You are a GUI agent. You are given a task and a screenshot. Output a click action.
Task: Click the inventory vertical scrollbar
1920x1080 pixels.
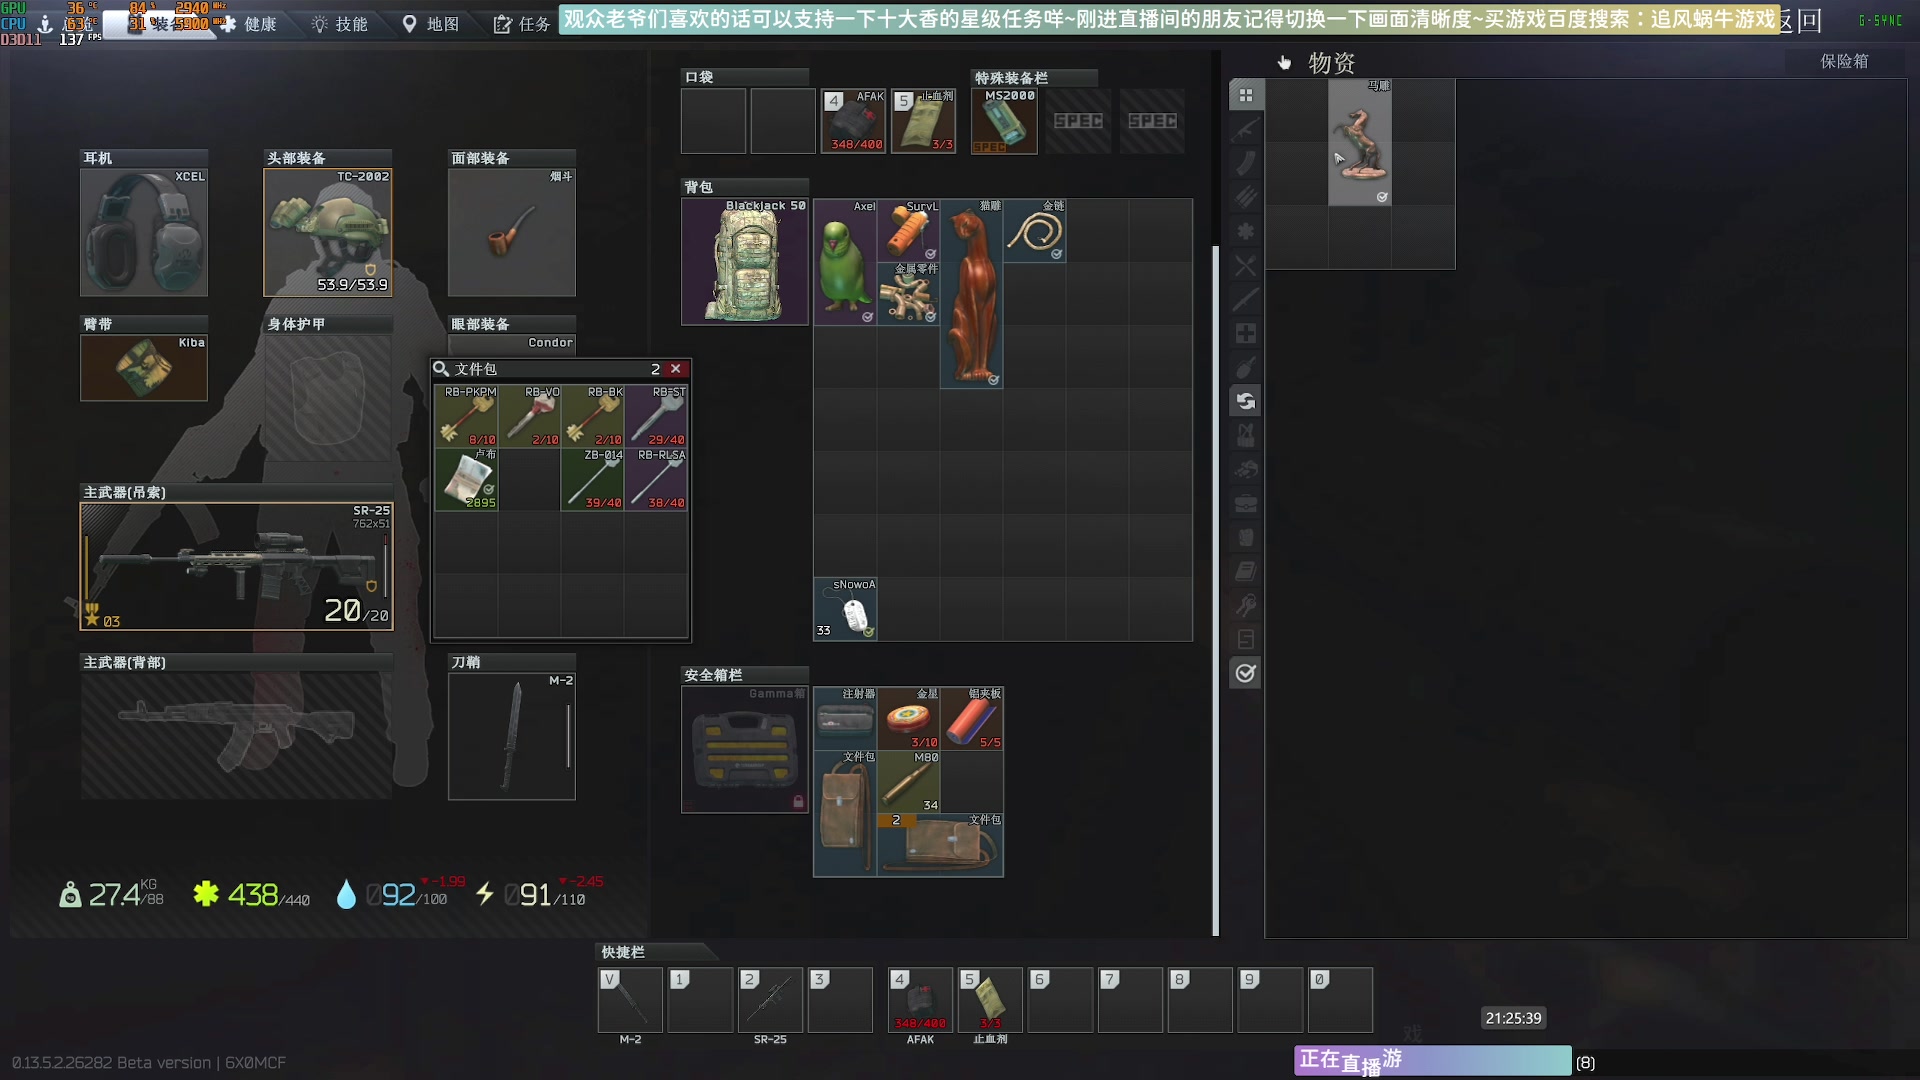1215,590
